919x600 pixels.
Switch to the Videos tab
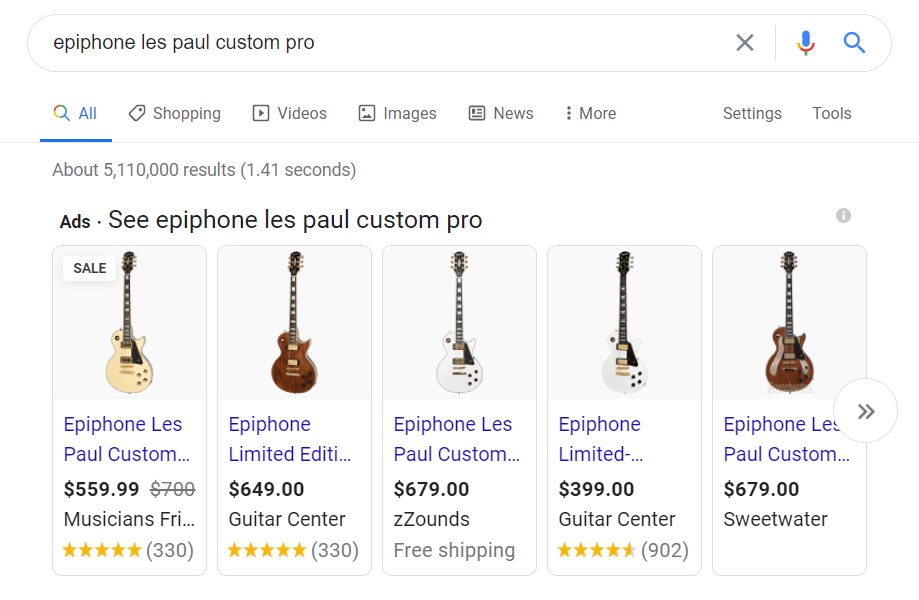290,114
